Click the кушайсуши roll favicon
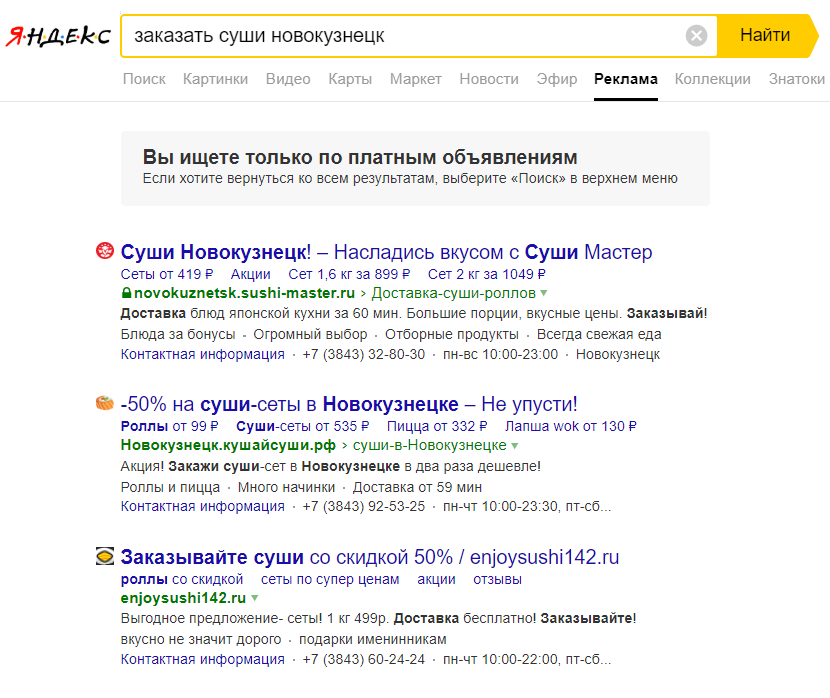This screenshot has width=830, height=698. point(105,403)
